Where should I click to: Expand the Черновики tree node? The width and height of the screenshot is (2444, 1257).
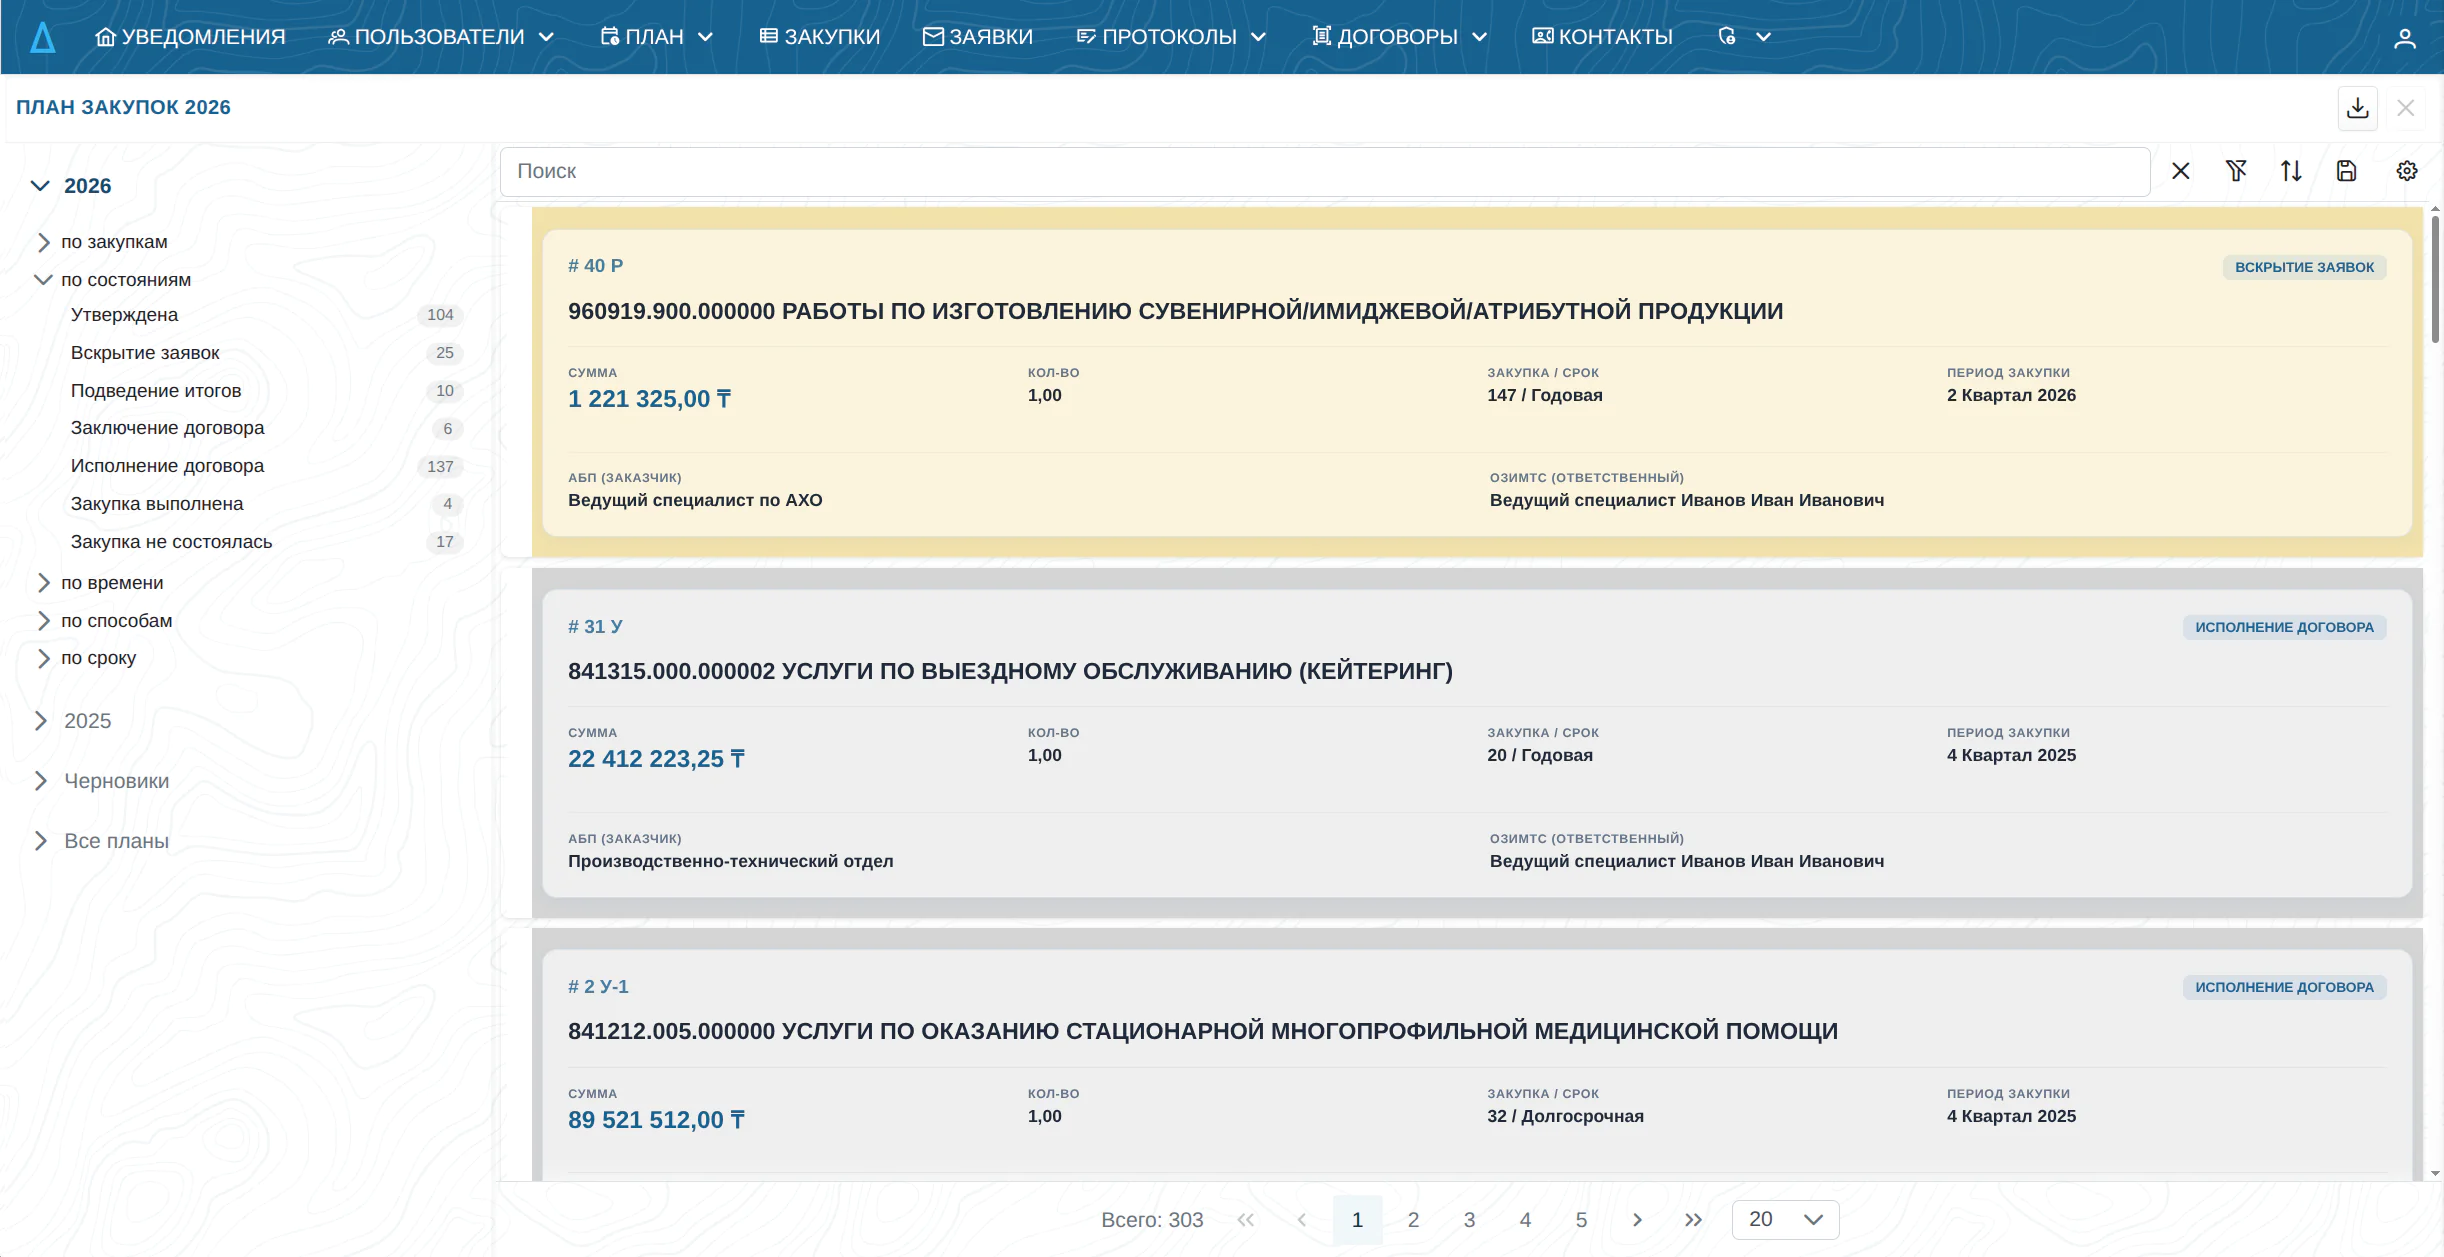point(40,781)
